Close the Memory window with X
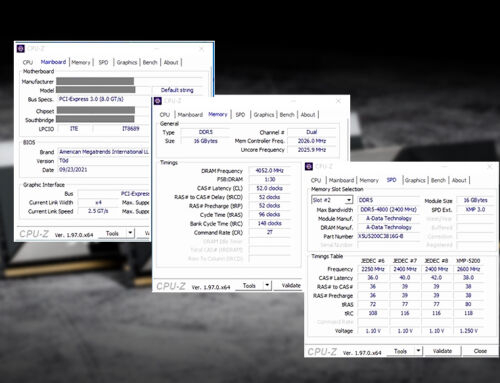Image resolution: width=500 pixels, height=383 pixels. click(x=338, y=101)
